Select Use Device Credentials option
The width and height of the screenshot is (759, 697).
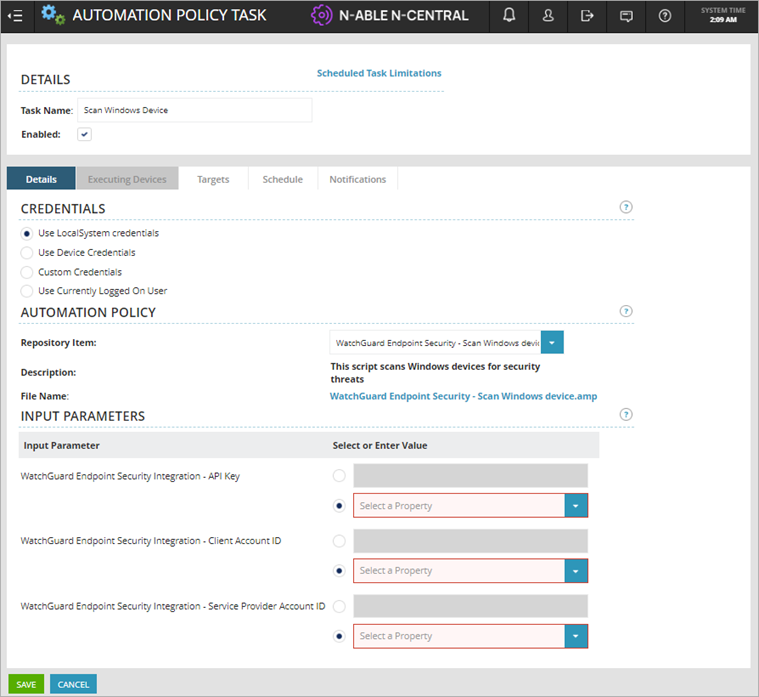pos(27,253)
